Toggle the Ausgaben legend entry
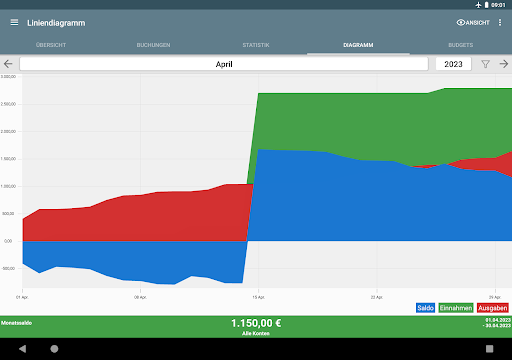The height and width of the screenshot is (360, 512). coord(493,308)
